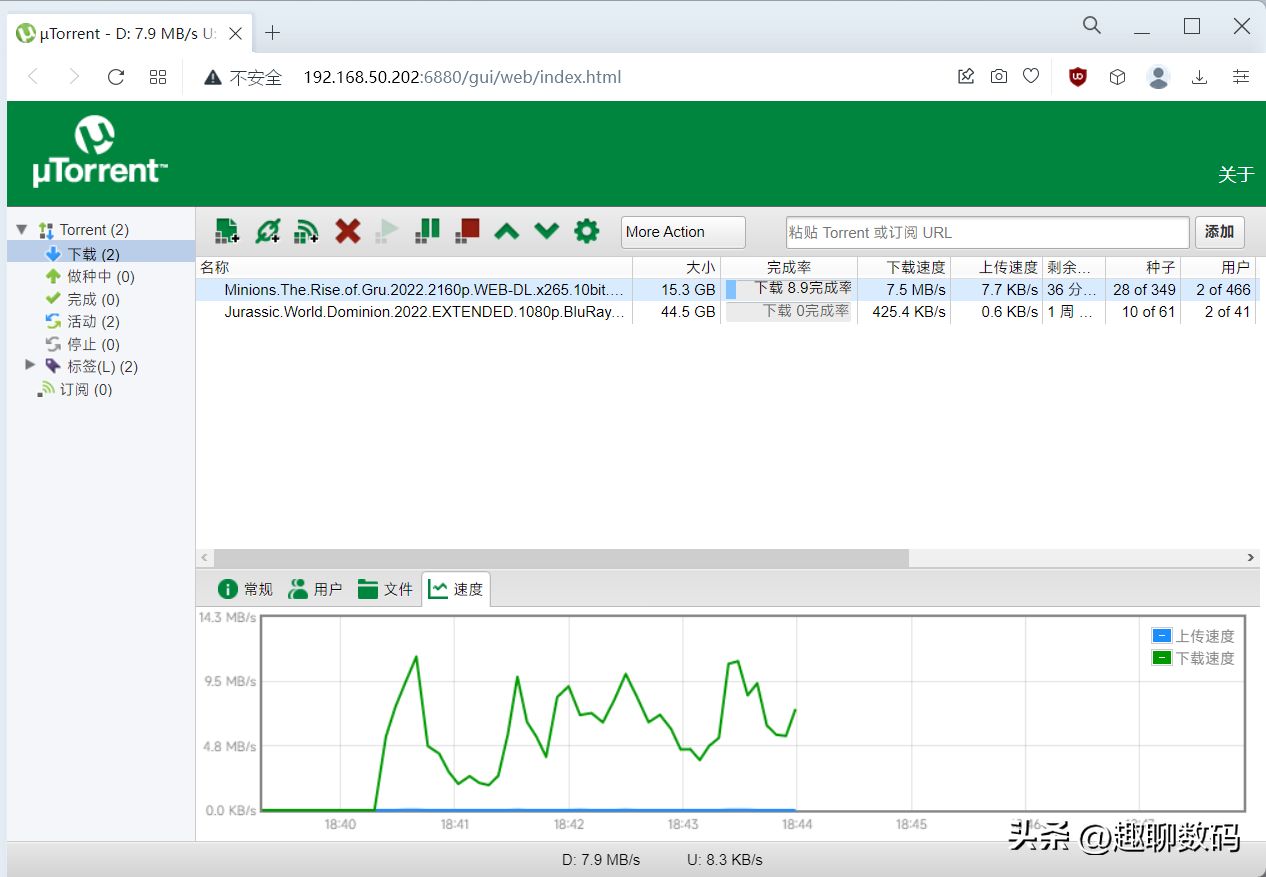
Task: Click the browser search magnifier icon
Action: click(x=1092, y=26)
